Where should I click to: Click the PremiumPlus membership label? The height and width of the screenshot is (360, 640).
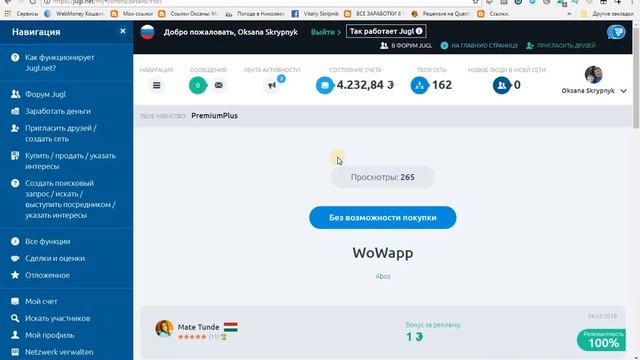pyautogui.click(x=214, y=116)
